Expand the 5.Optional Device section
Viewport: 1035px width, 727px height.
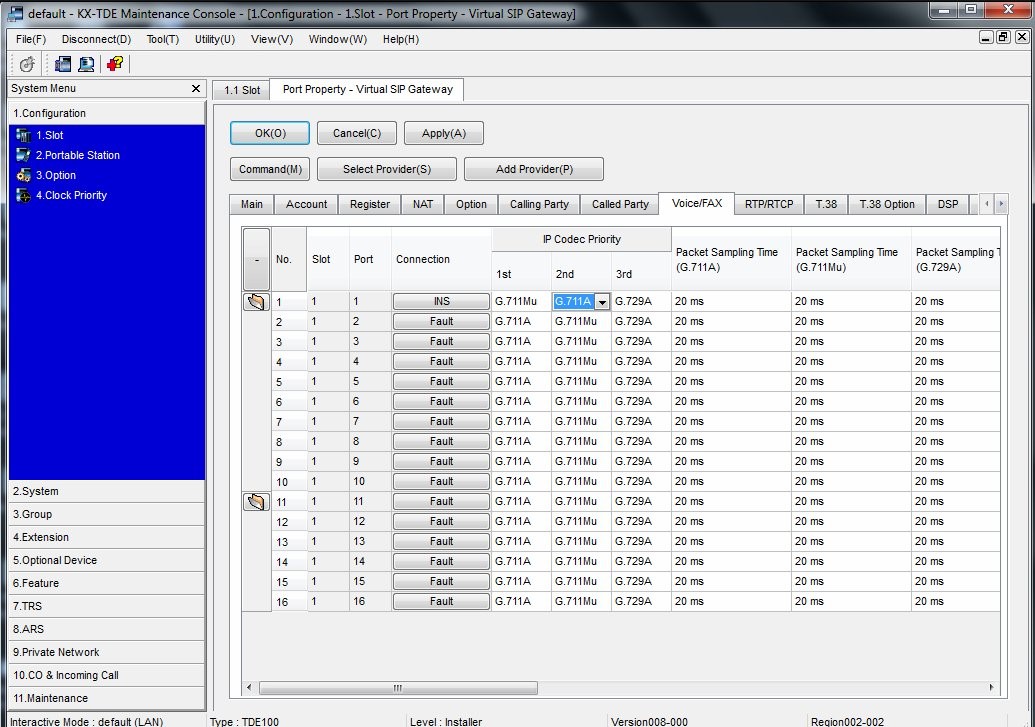click(107, 560)
